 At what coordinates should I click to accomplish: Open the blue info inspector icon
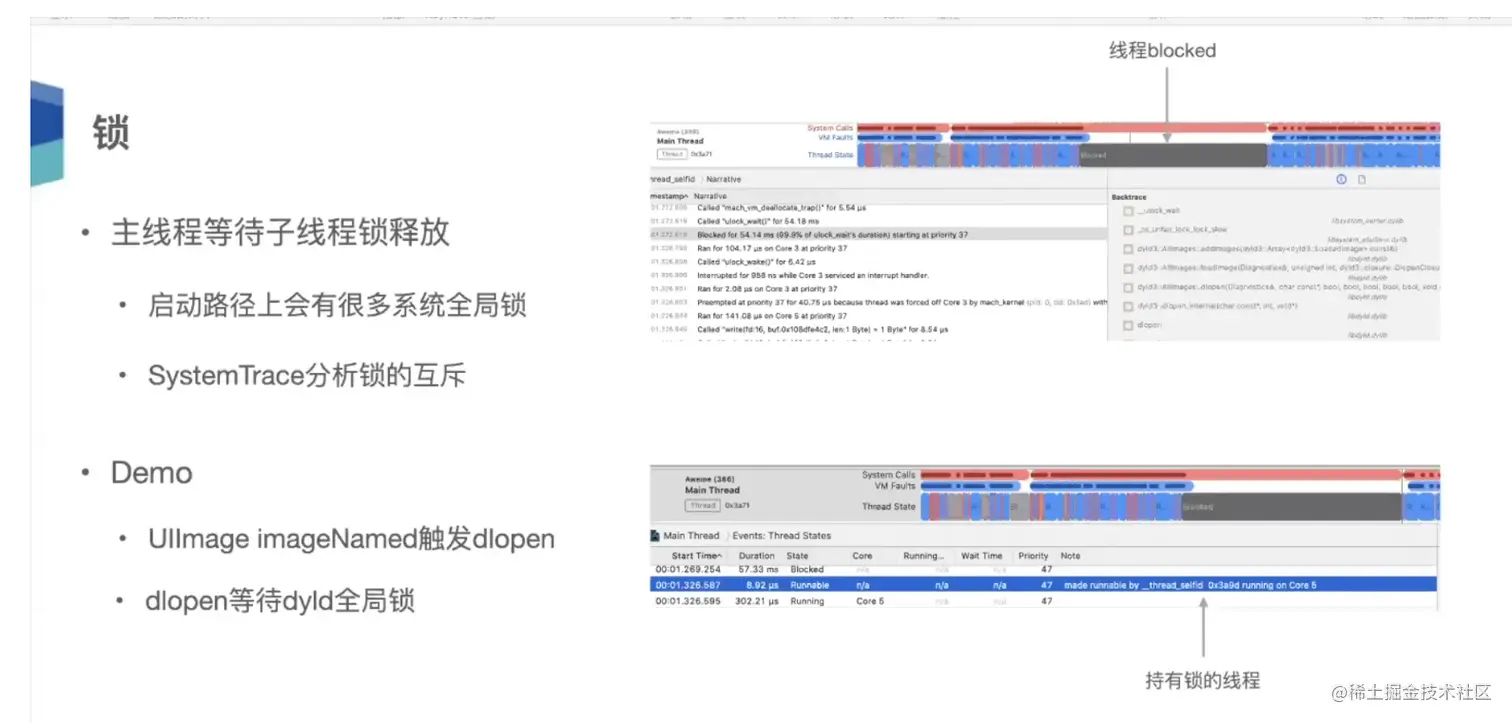pos(1341,179)
